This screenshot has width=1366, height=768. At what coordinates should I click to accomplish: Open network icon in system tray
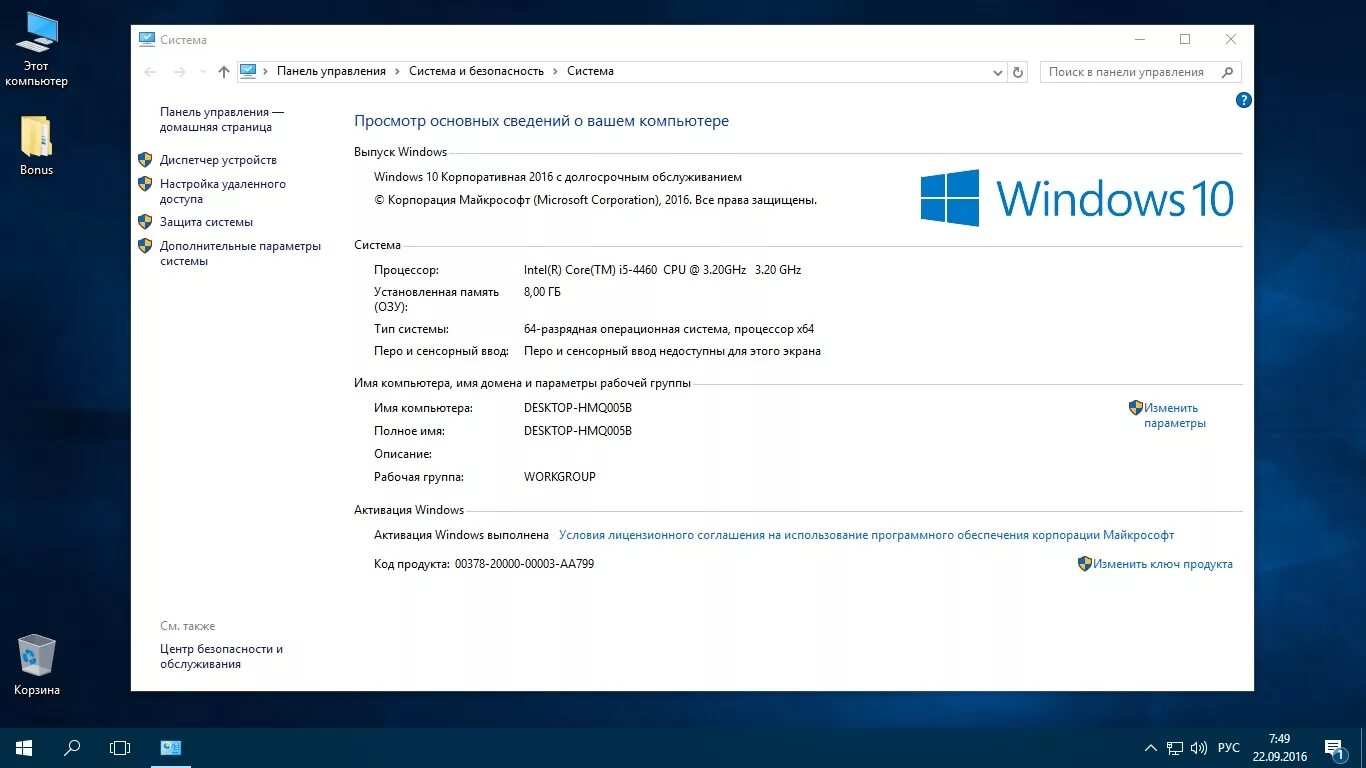coord(1174,748)
